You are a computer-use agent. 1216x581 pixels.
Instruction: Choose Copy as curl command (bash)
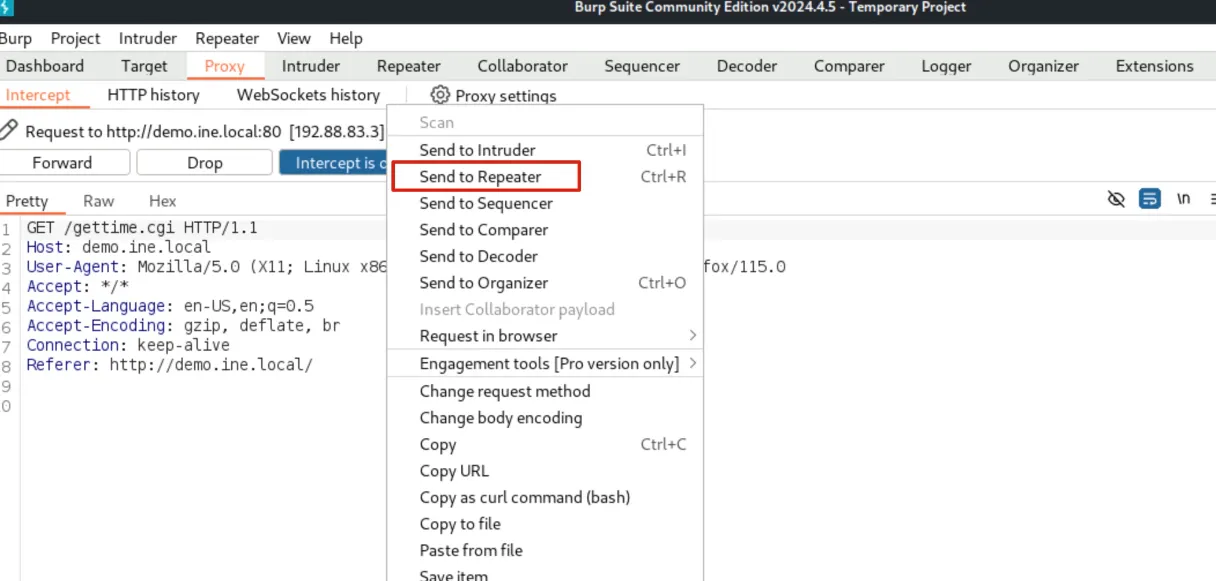pos(545,497)
